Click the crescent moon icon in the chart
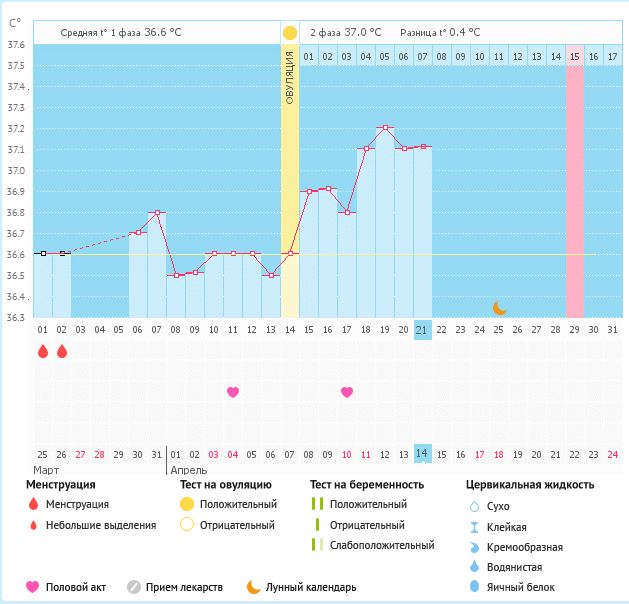 click(x=499, y=308)
